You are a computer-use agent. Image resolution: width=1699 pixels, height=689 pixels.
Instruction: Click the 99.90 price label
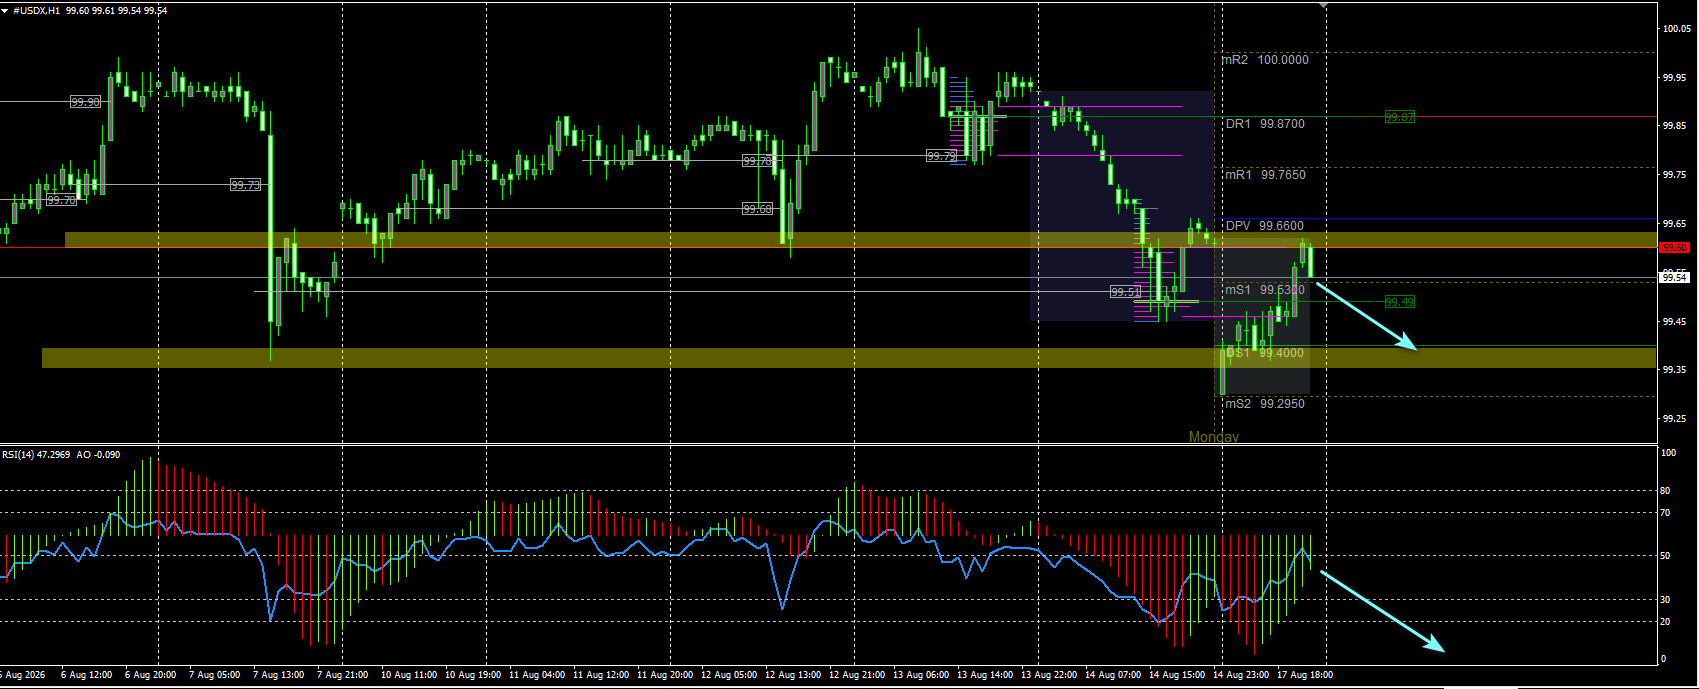86,102
